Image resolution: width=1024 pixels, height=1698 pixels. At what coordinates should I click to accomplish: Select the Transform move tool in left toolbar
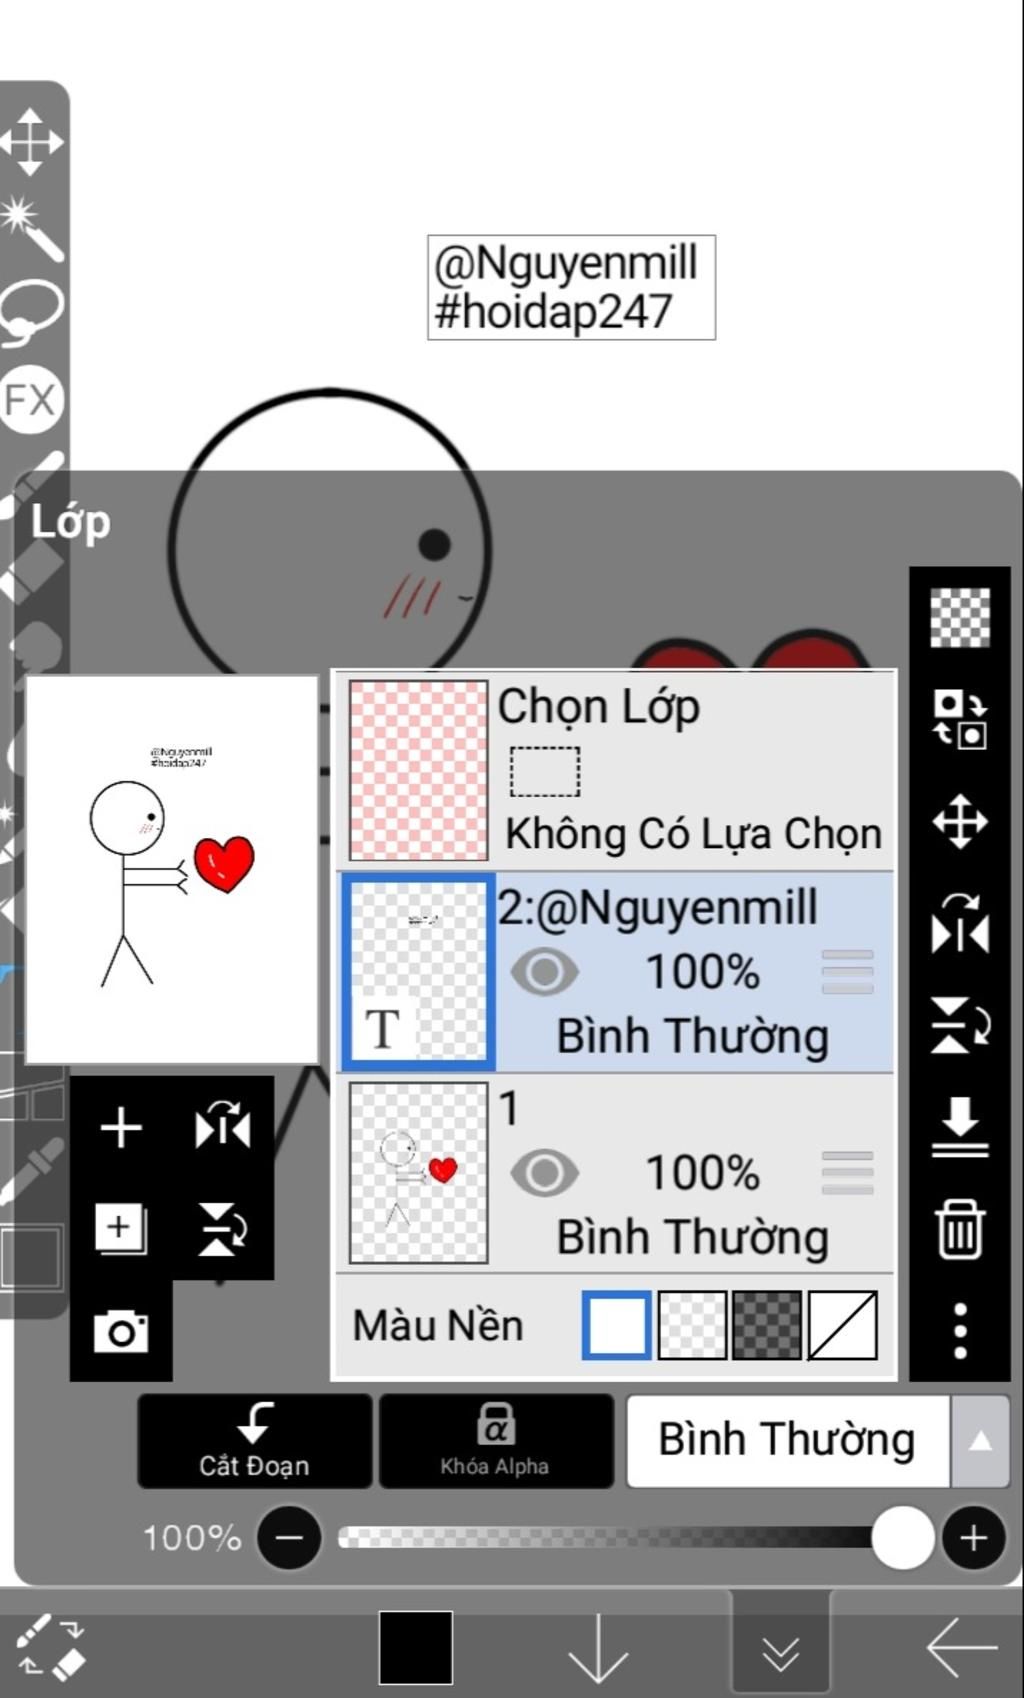[x=31, y=140]
